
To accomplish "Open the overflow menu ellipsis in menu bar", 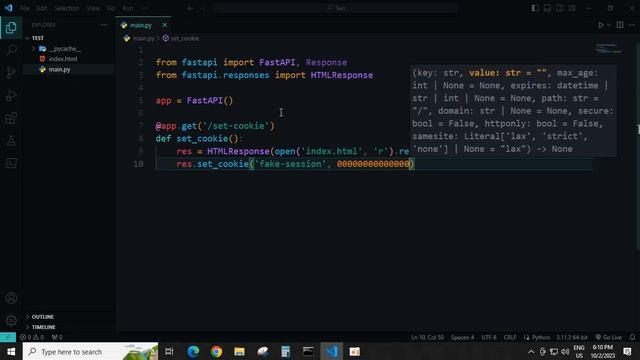I will 145,8.
